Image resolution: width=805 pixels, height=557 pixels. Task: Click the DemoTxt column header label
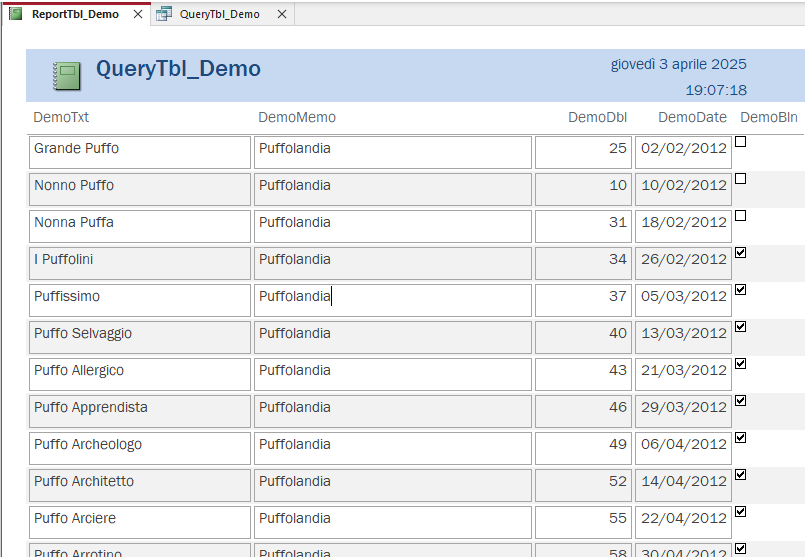[x=61, y=117]
